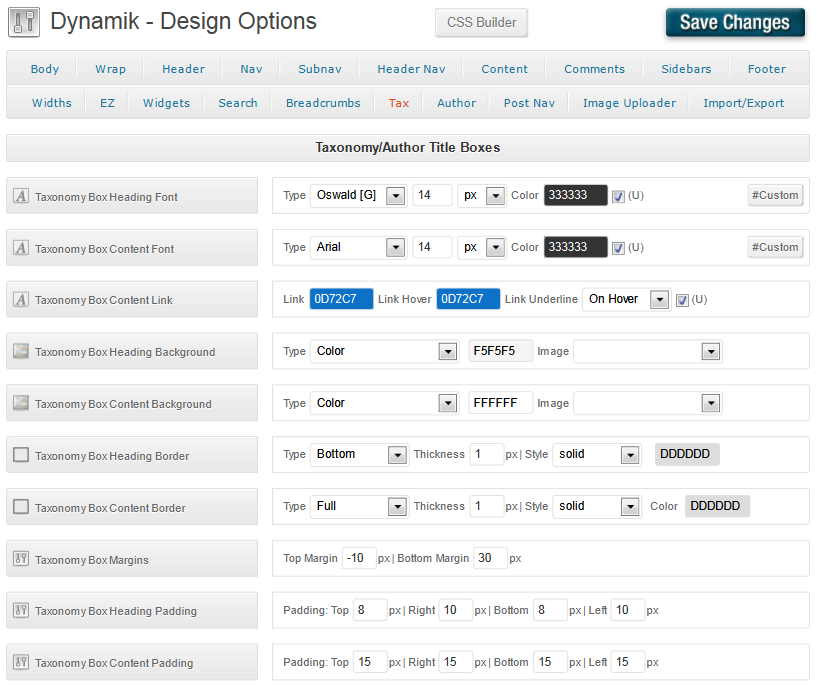Switch to the Header tab
Viewport: 817px width, 686px height.
click(183, 69)
